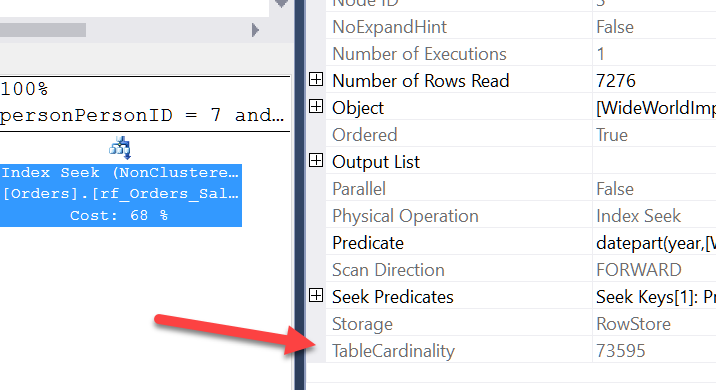Click the Storage RowStore value
Viewport: 716px width, 390px height.
[633, 324]
